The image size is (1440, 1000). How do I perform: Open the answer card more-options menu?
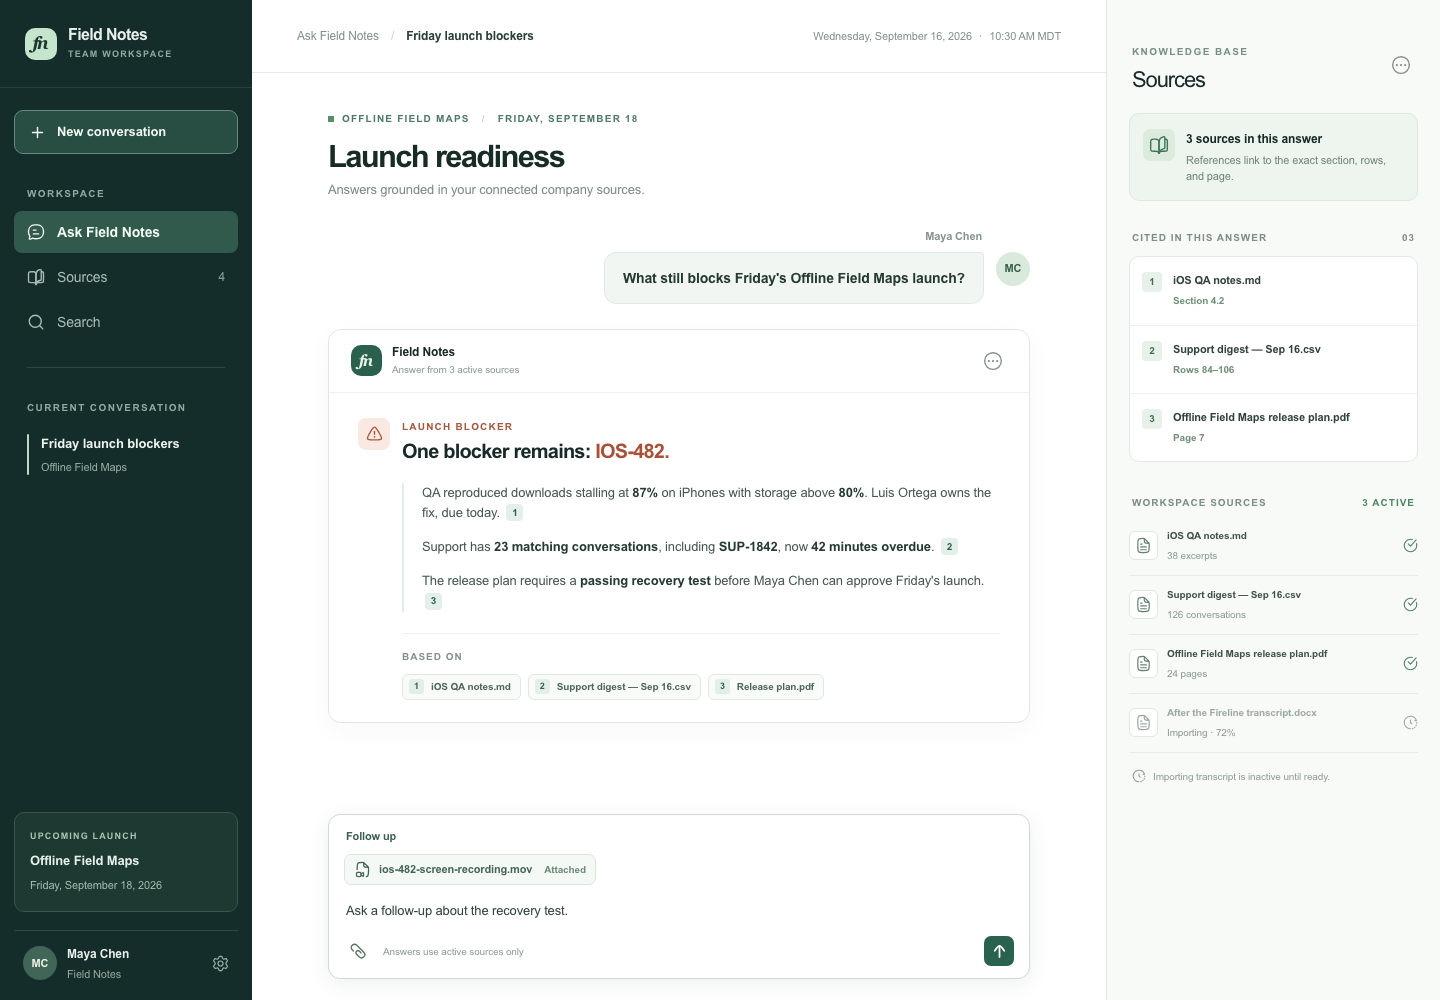pyautogui.click(x=993, y=361)
